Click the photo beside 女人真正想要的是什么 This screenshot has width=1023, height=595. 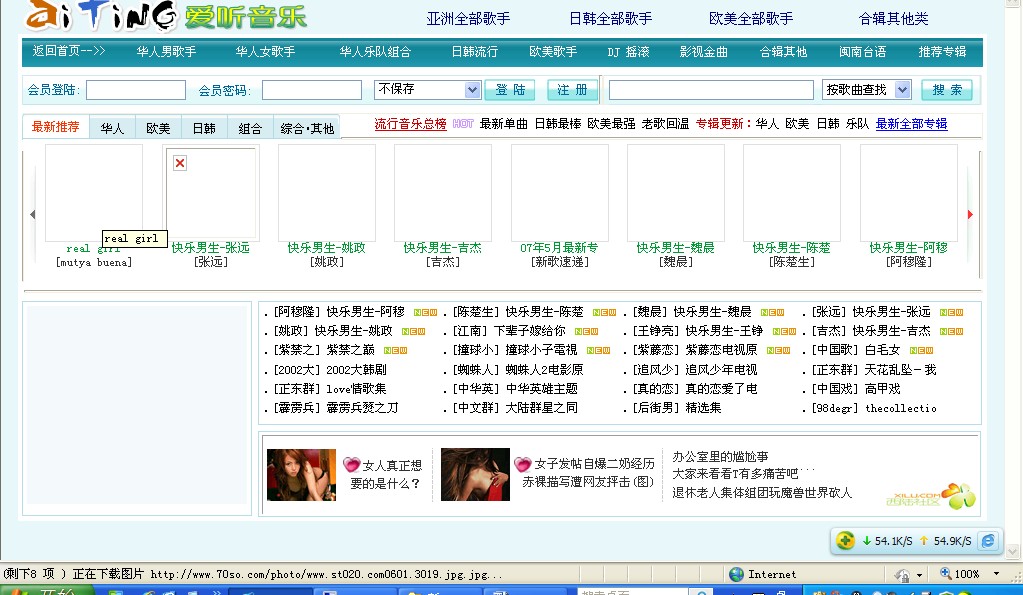(x=301, y=474)
